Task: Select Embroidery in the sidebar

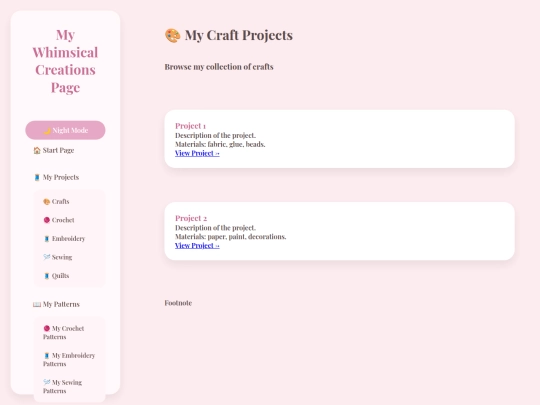Action: click(64, 239)
